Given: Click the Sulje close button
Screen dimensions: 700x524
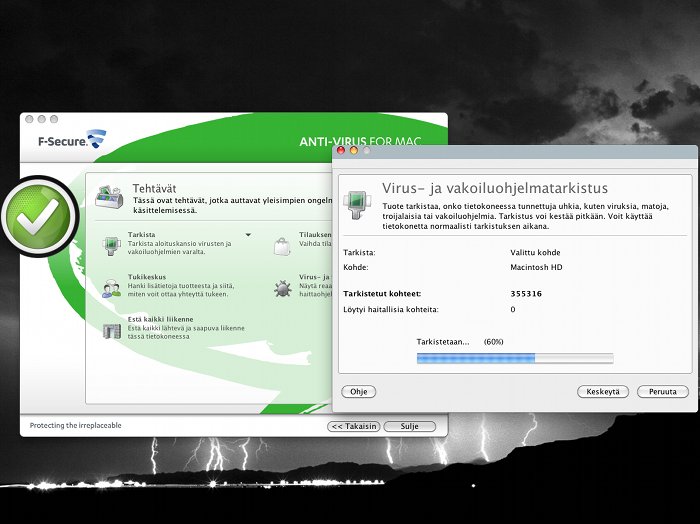Looking at the screenshot, I should [409, 426].
